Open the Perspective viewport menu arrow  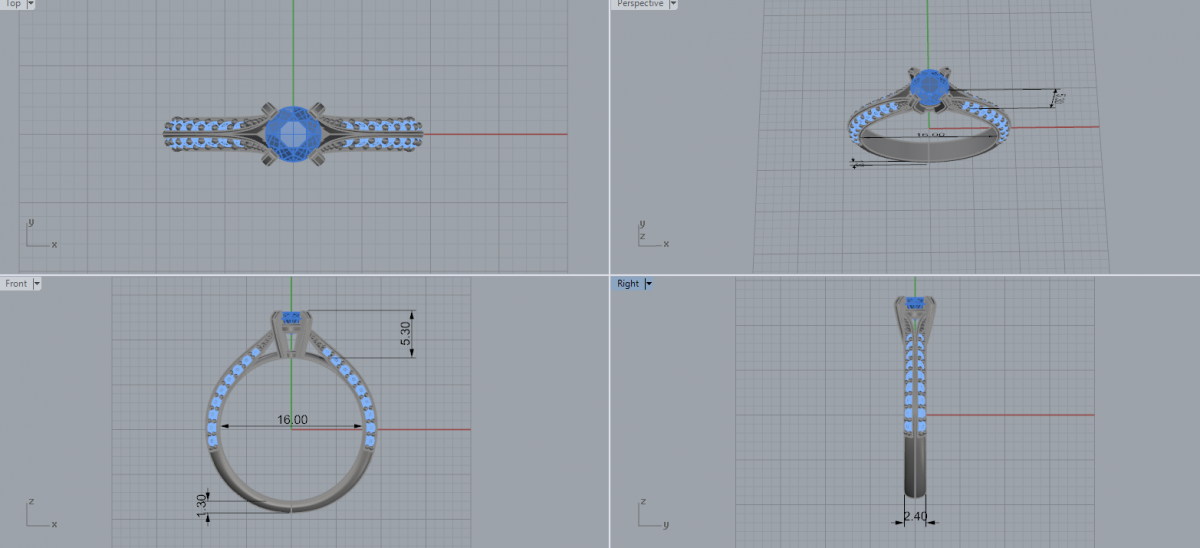click(673, 4)
